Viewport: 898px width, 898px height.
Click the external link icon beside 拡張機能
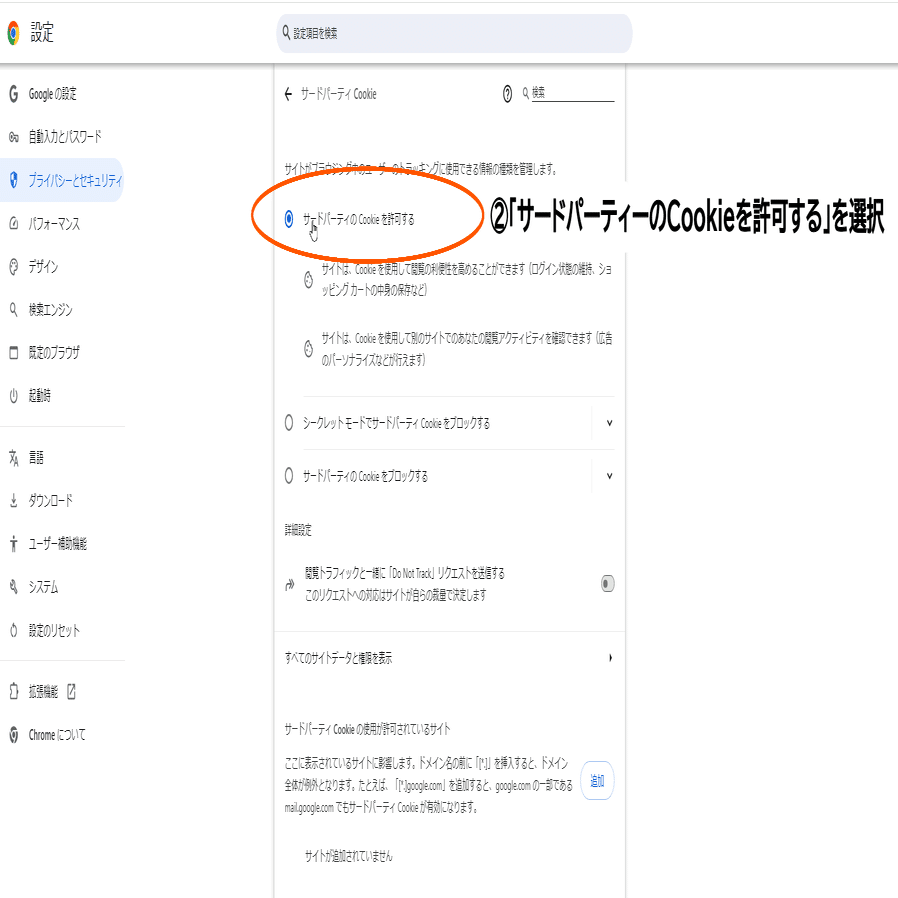72,691
